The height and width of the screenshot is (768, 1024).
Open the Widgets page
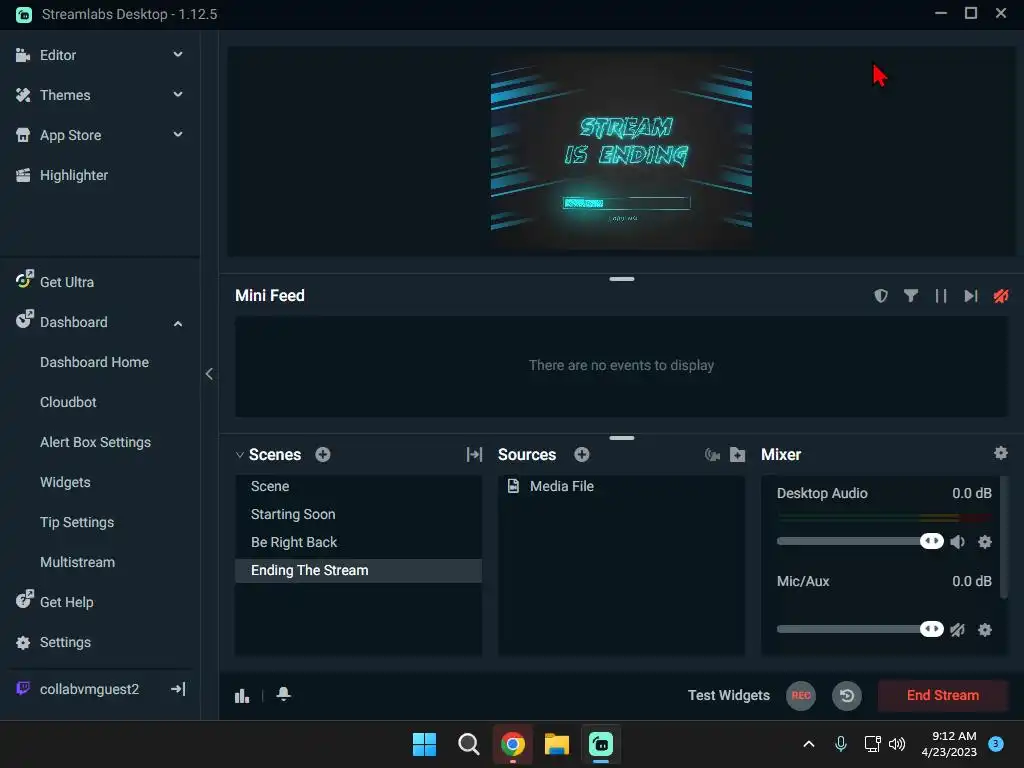[x=65, y=482]
